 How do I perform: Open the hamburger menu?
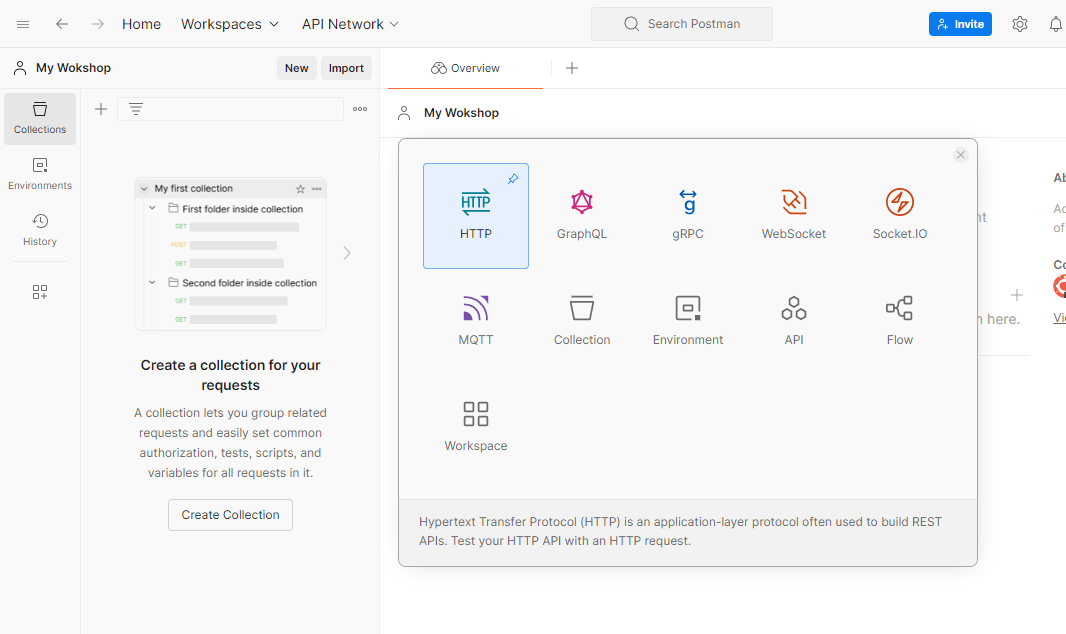23,24
